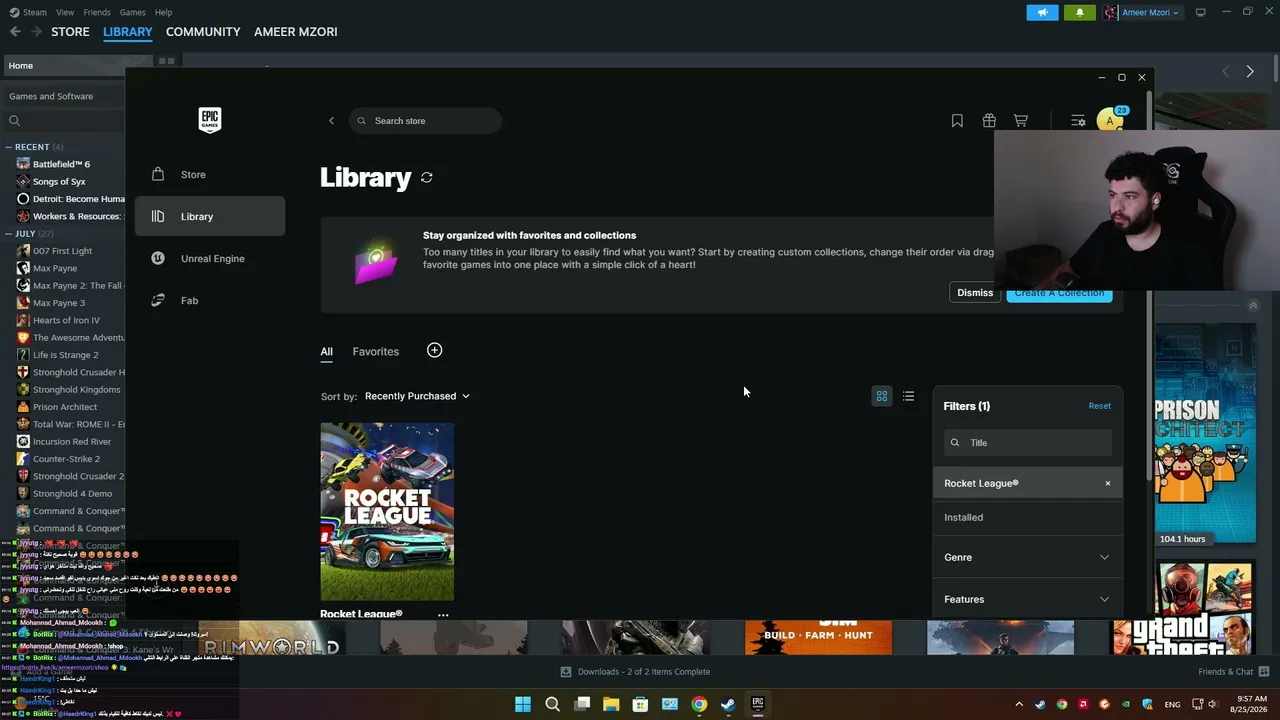
Task: Open the Games menu in Steam
Action: pos(133,12)
